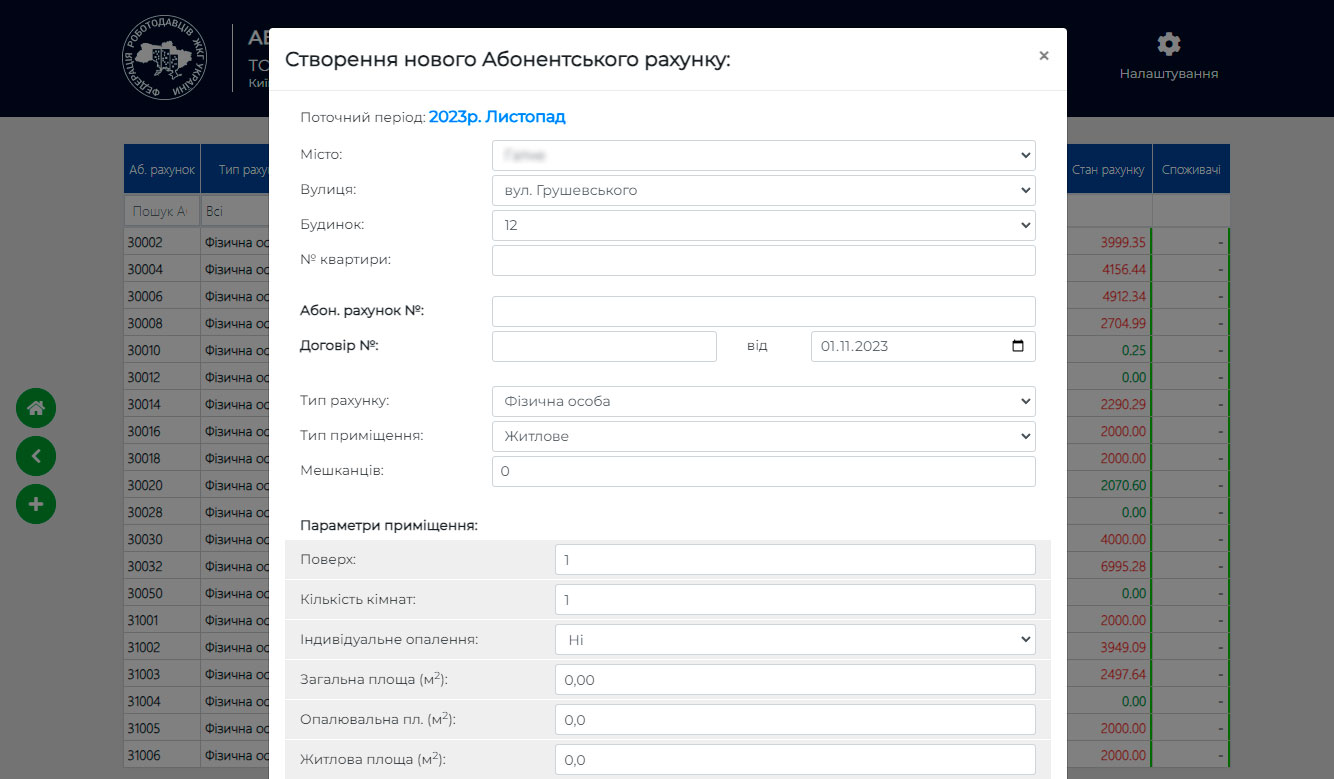Screen dimensions: 1334x779
Task: Expand the Будинок building dropdown
Action: [x=763, y=225]
